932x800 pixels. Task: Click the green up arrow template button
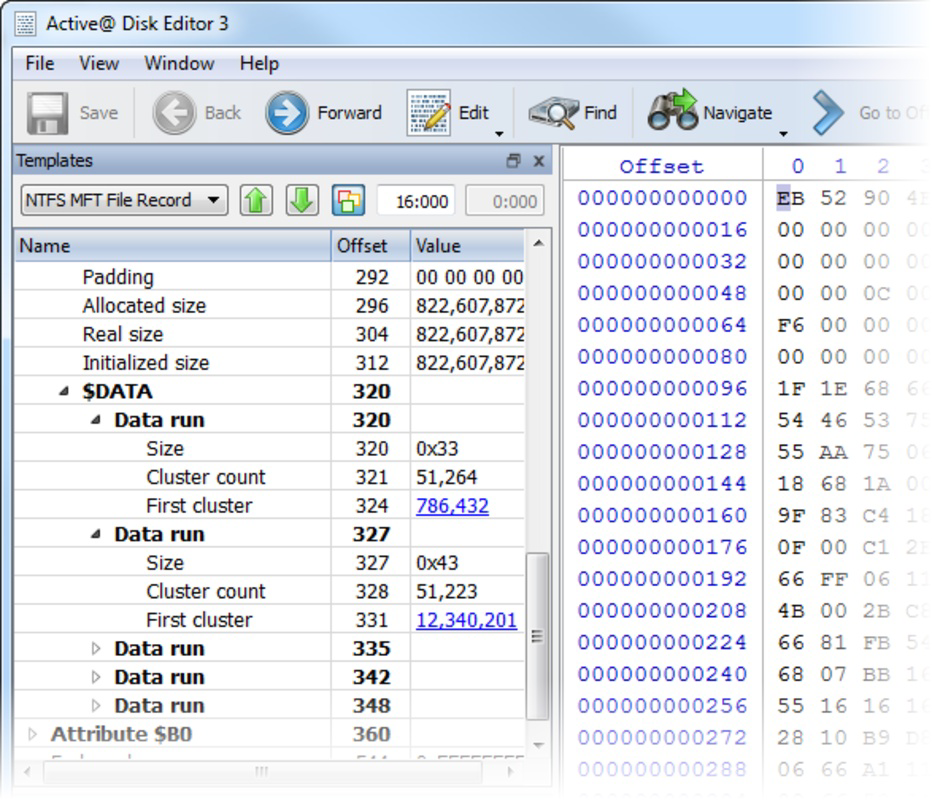click(256, 200)
